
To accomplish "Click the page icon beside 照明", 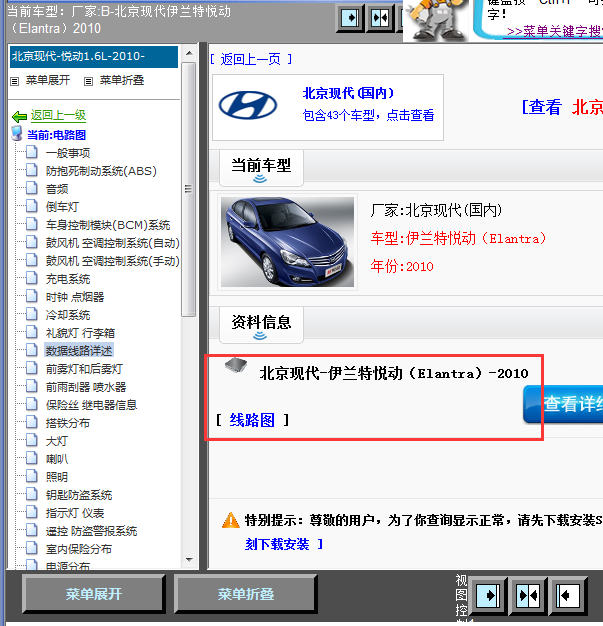I will coord(32,476).
